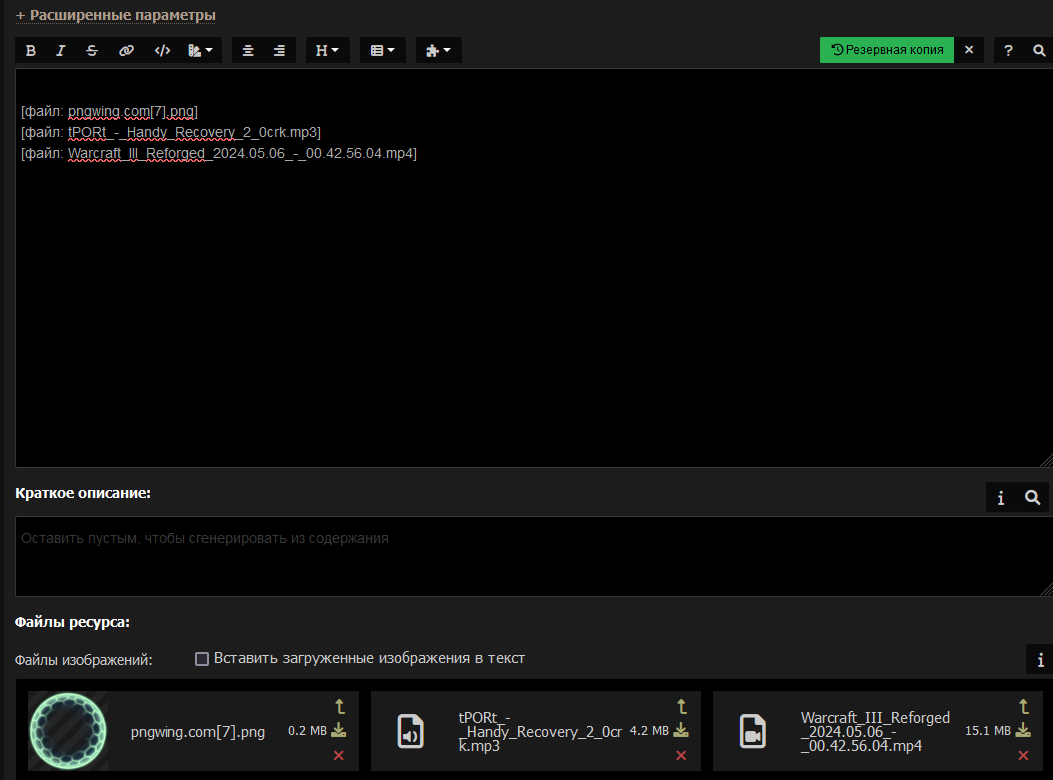1053x780 pixels.
Task: Open the text color fill dropdown
Action: tap(200, 50)
